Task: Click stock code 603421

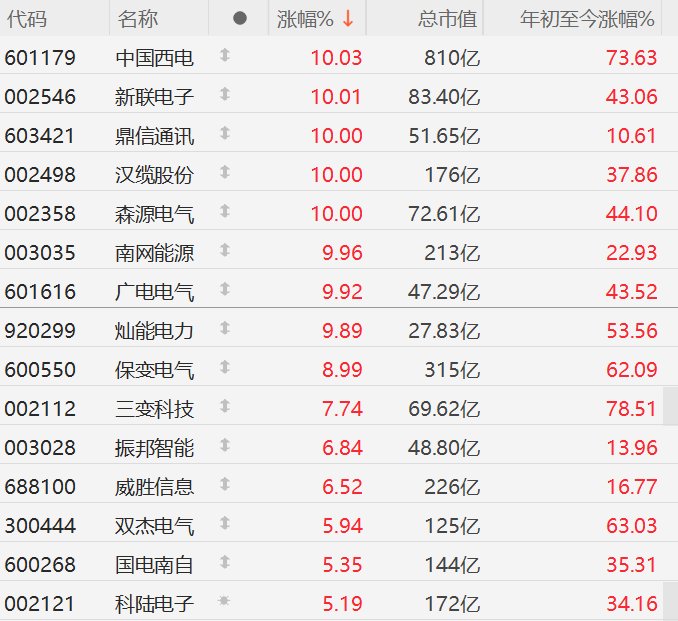Action: click(40, 136)
